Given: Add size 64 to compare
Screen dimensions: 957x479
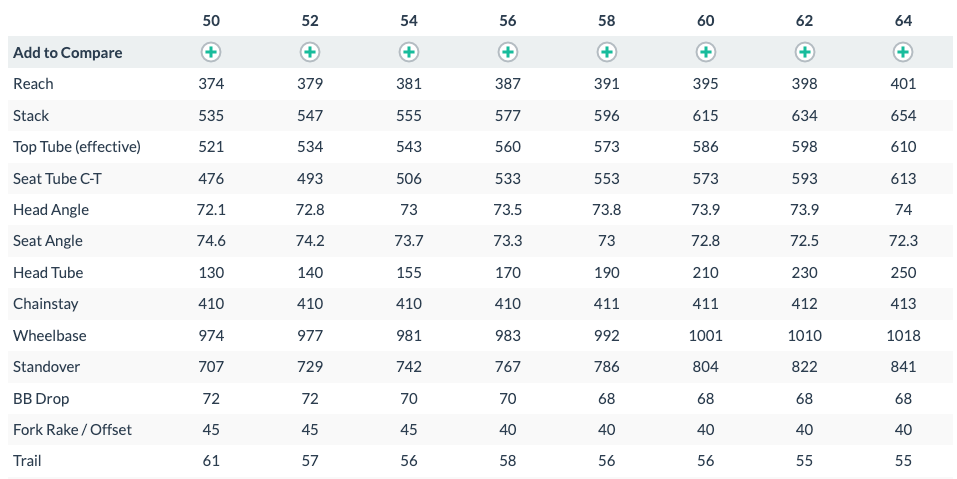Looking at the screenshot, I should (x=903, y=52).
